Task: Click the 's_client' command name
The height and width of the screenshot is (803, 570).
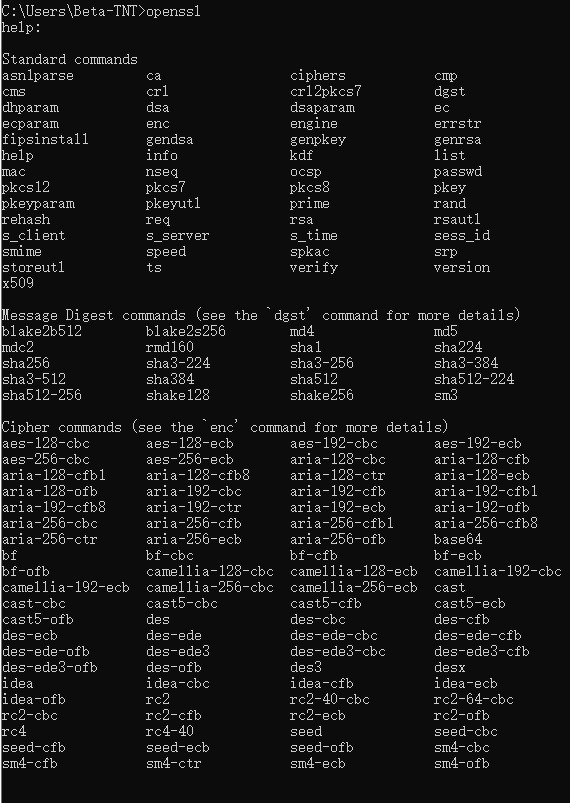Action: click(34, 236)
